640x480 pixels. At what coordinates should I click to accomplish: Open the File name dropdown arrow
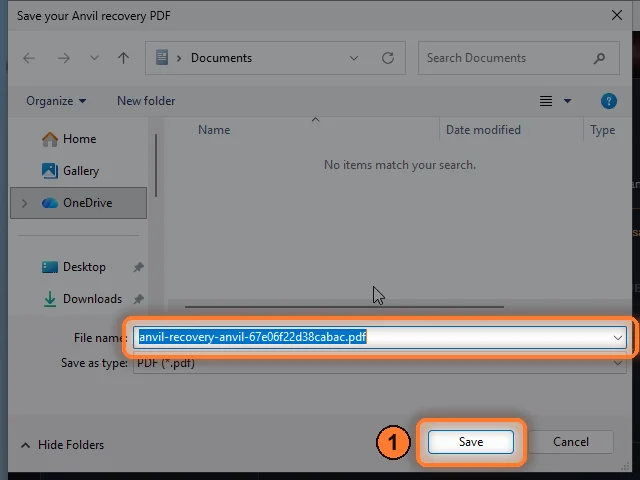click(618, 338)
